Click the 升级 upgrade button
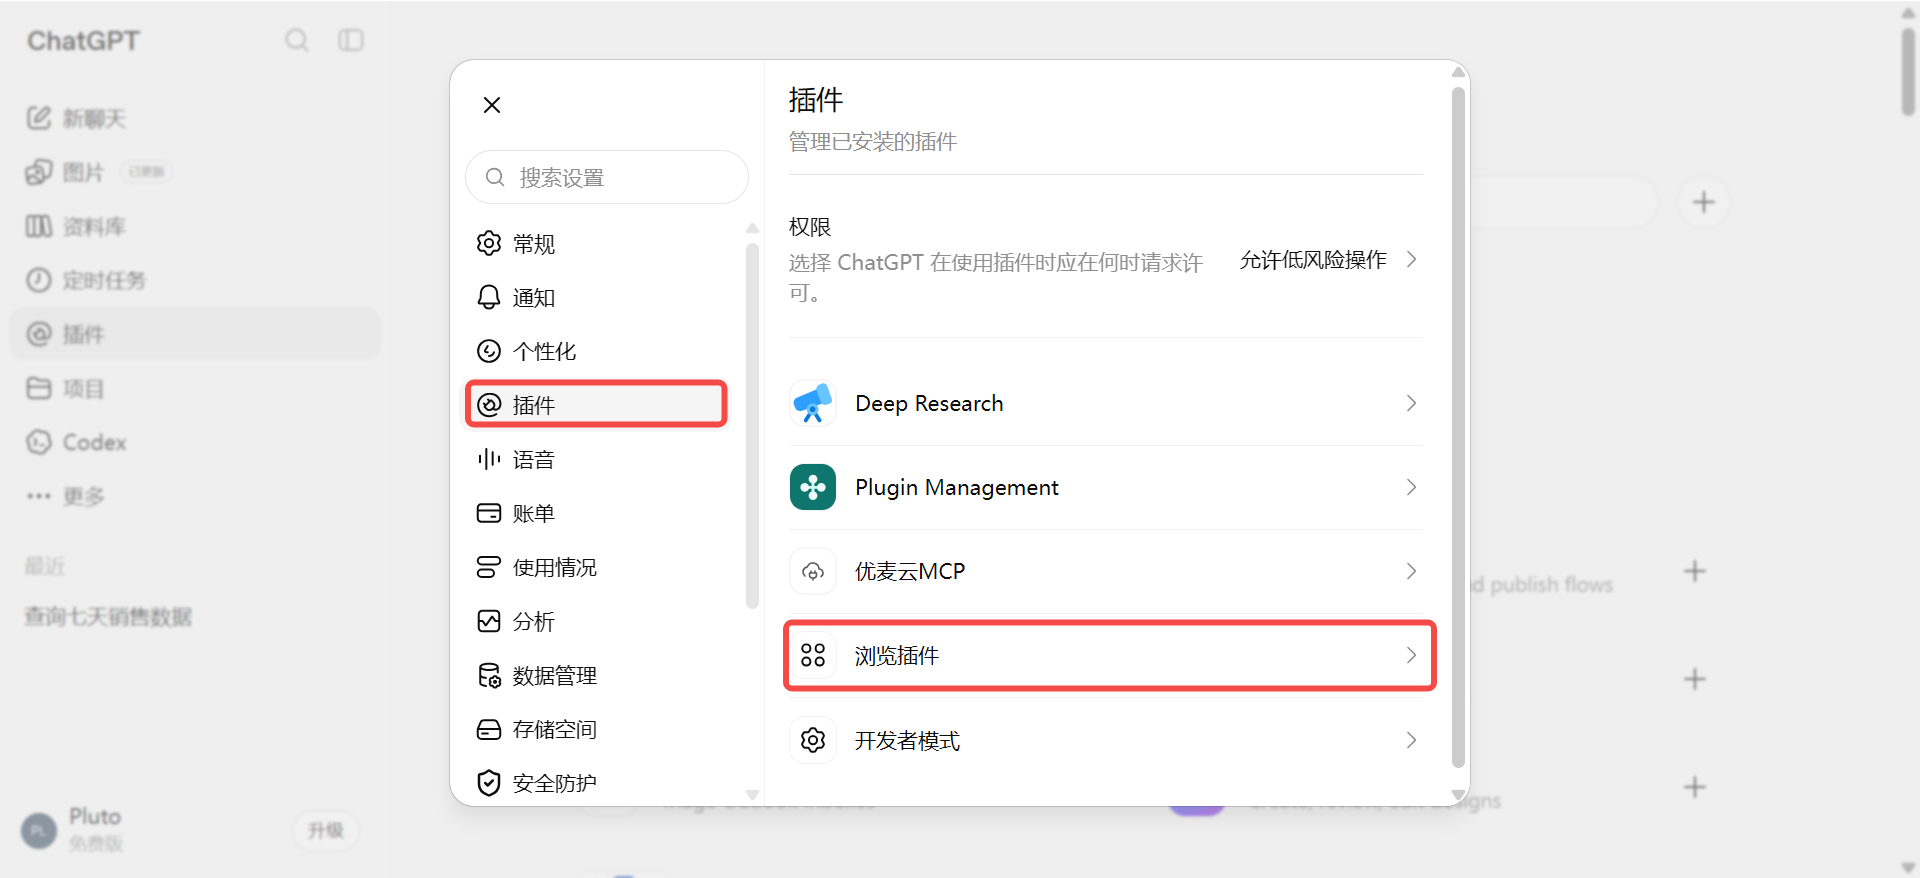The height and width of the screenshot is (878, 1920). (x=326, y=830)
